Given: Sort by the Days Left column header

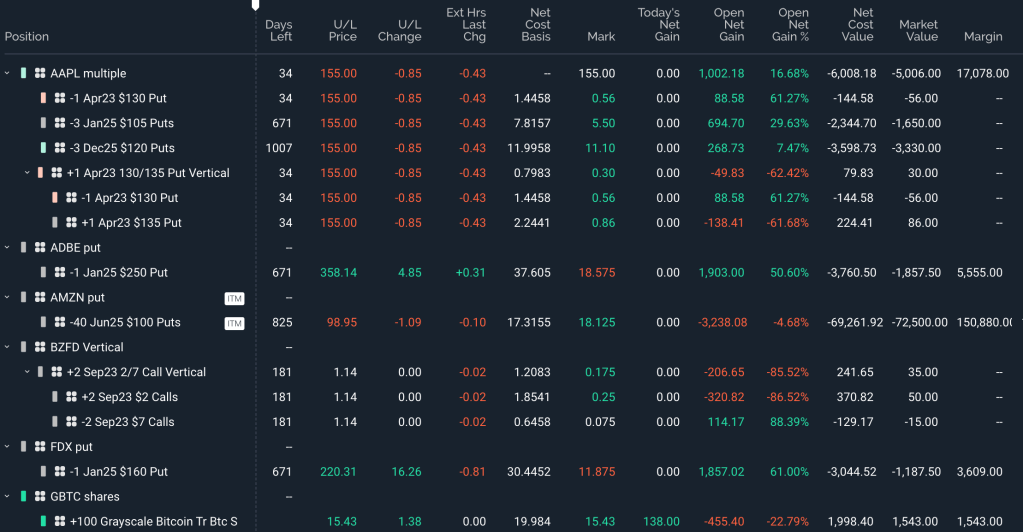Looking at the screenshot, I should click(x=279, y=30).
